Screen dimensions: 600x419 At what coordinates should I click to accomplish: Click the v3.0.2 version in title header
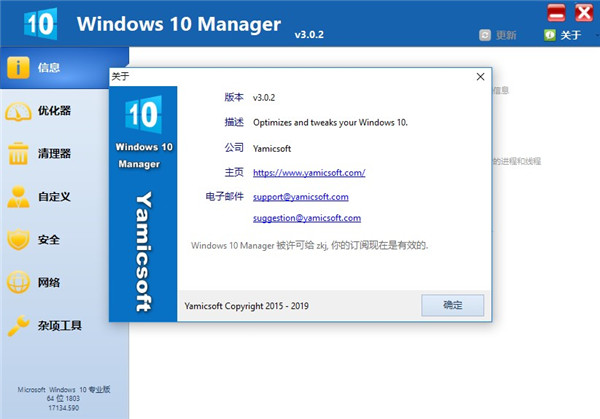click(x=309, y=35)
